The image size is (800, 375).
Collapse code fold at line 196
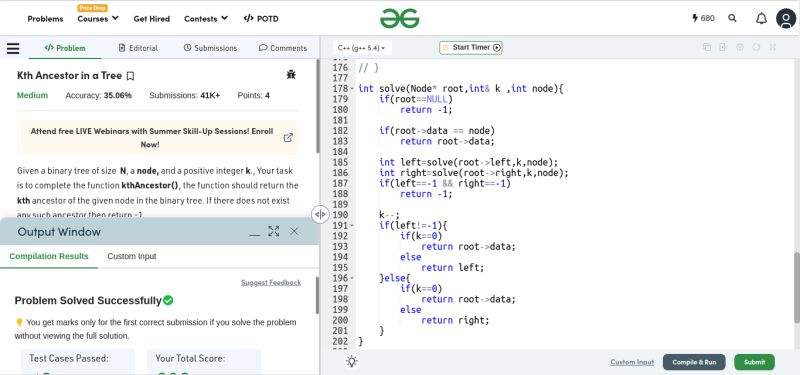point(352,278)
